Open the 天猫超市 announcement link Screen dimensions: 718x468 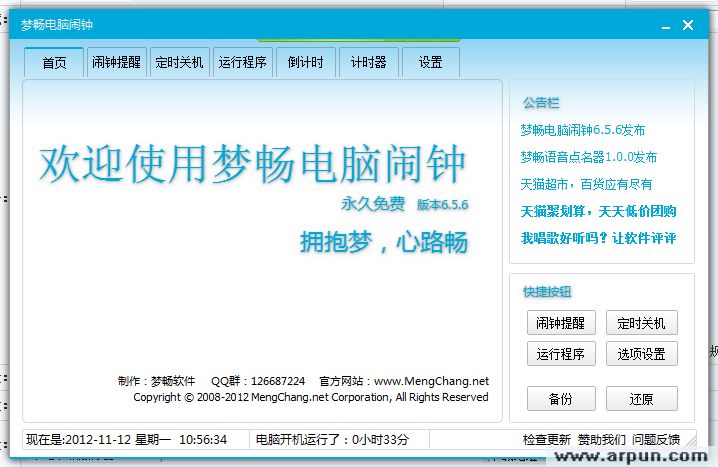coord(586,184)
